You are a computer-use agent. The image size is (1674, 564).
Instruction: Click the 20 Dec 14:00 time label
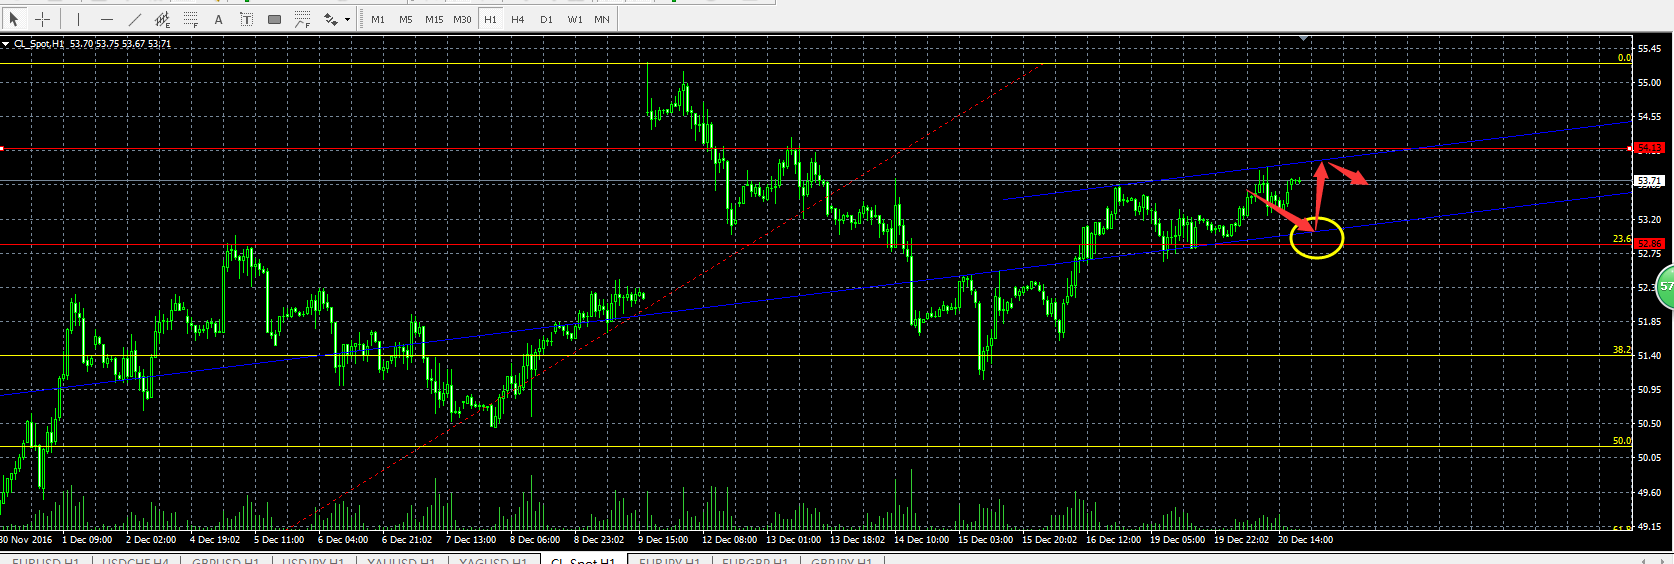pos(1305,540)
